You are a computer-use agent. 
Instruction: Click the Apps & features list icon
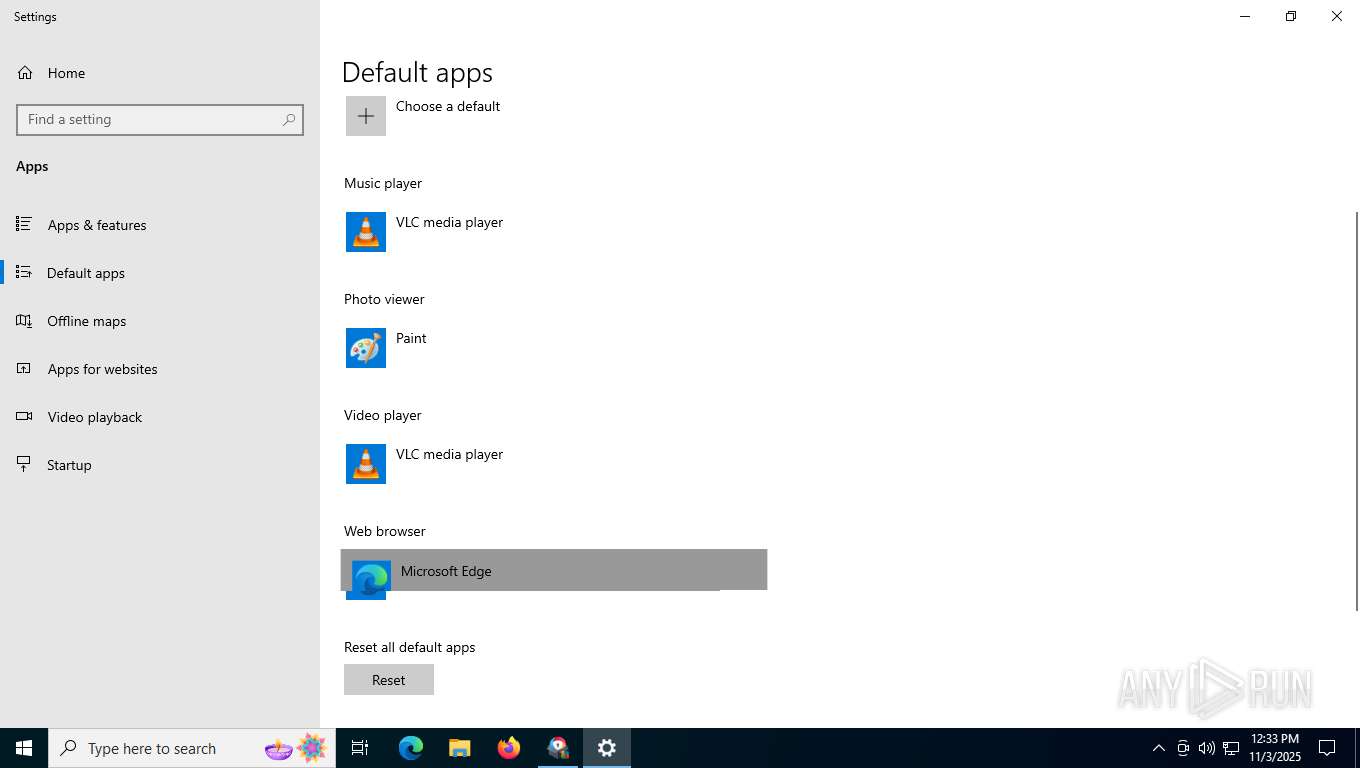click(x=24, y=224)
